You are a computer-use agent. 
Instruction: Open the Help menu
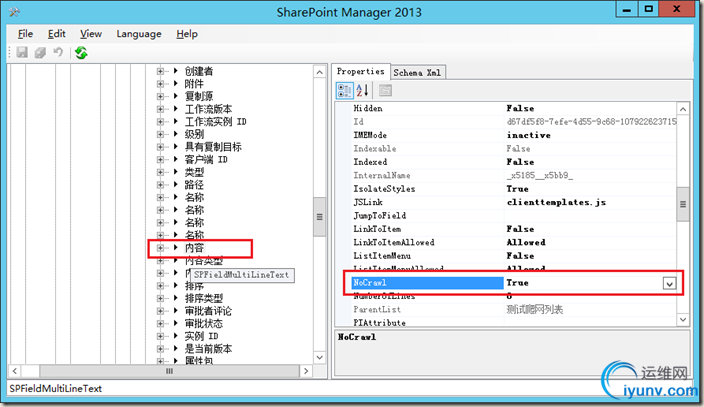187,34
